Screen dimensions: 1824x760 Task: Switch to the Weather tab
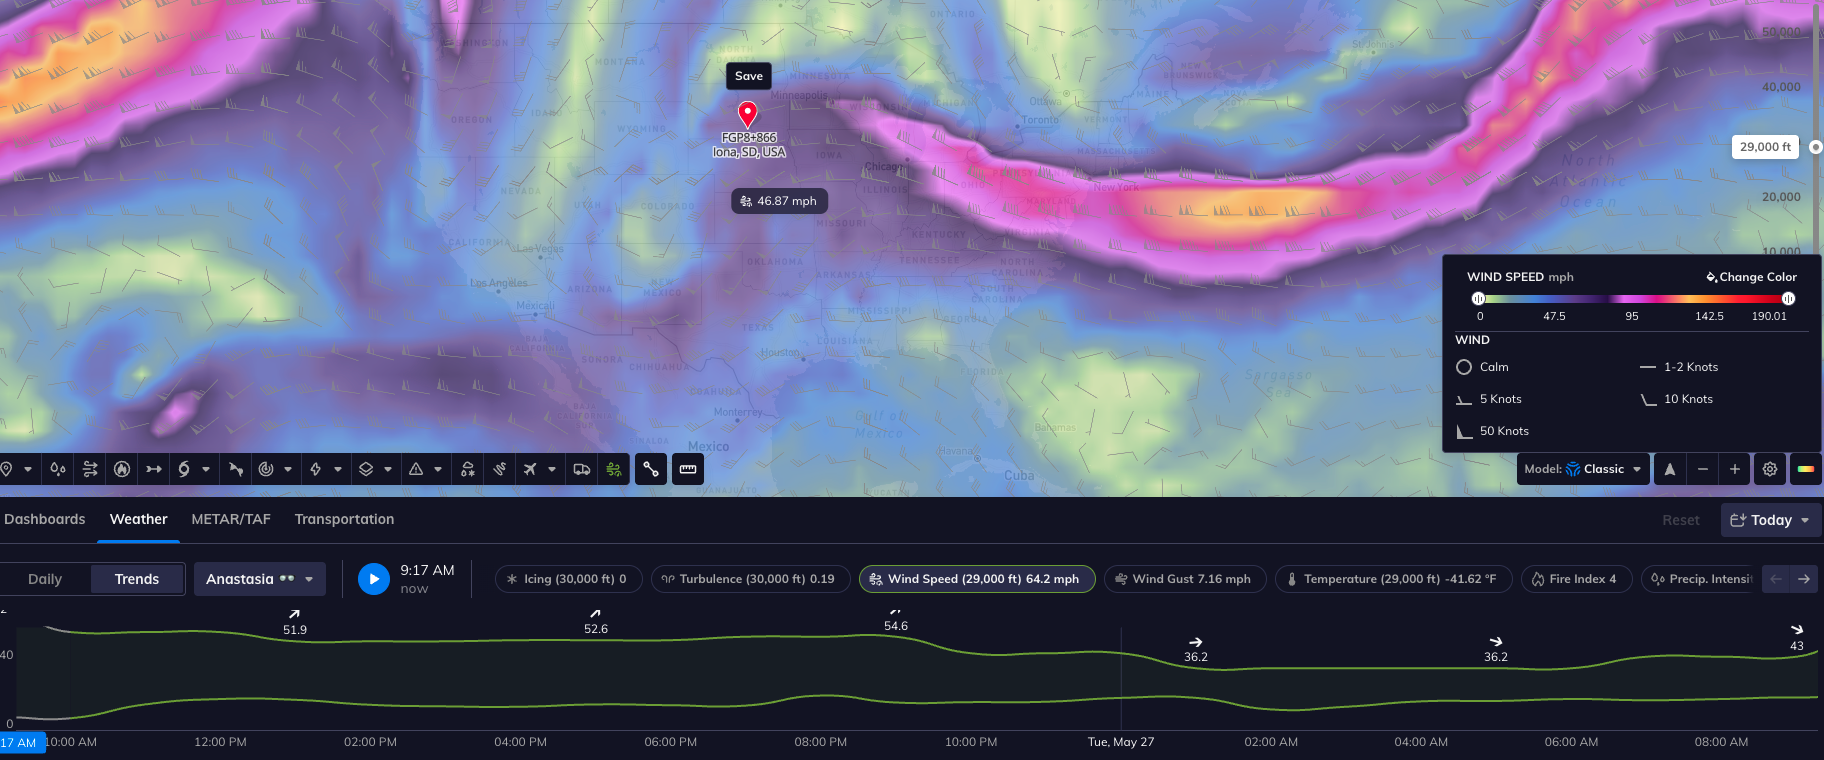(x=138, y=519)
